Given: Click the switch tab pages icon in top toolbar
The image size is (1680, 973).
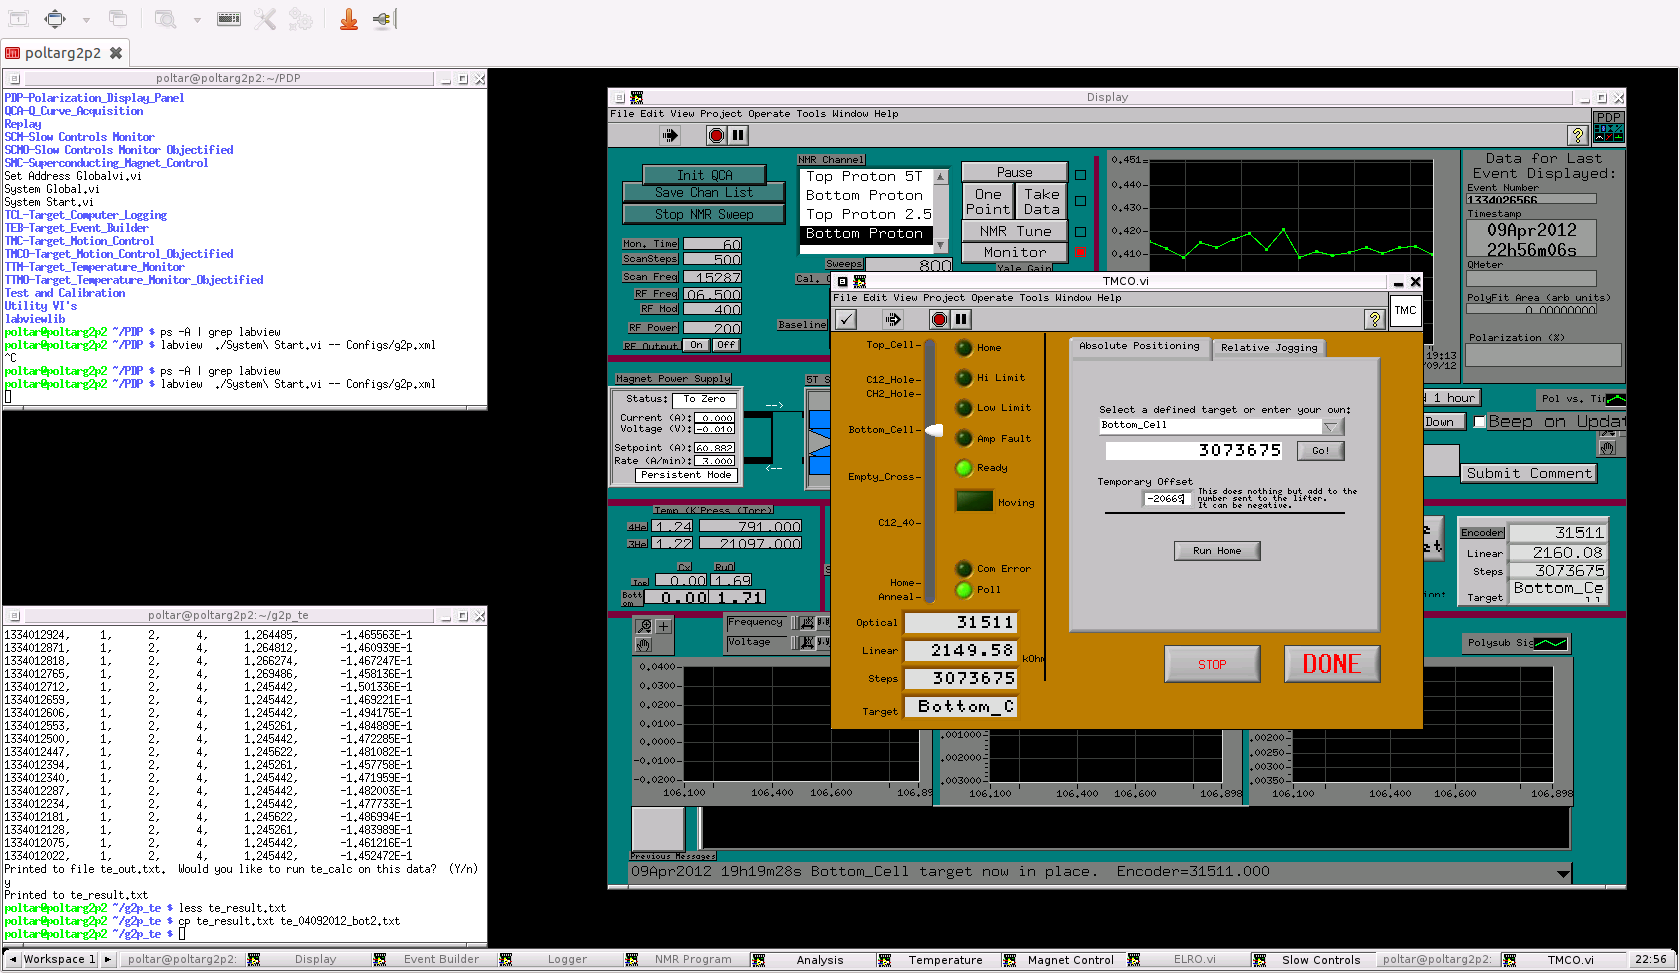Looking at the screenshot, I should pos(118,19).
